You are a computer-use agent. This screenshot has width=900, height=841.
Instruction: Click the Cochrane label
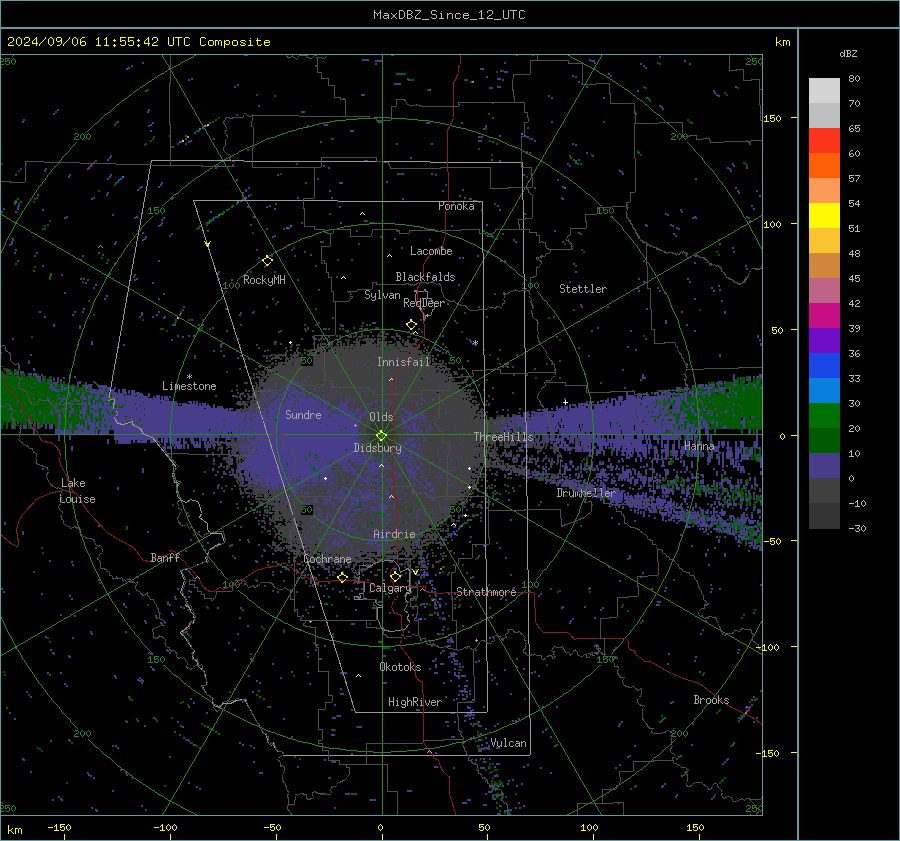(x=327, y=559)
